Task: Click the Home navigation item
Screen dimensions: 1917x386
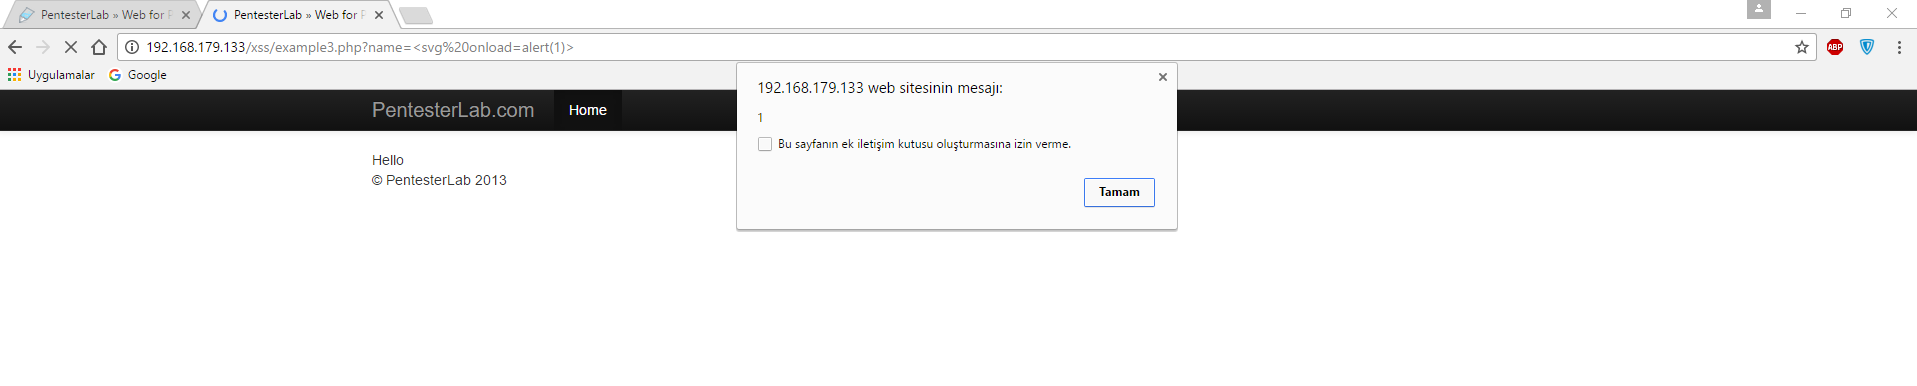Action: coord(588,110)
